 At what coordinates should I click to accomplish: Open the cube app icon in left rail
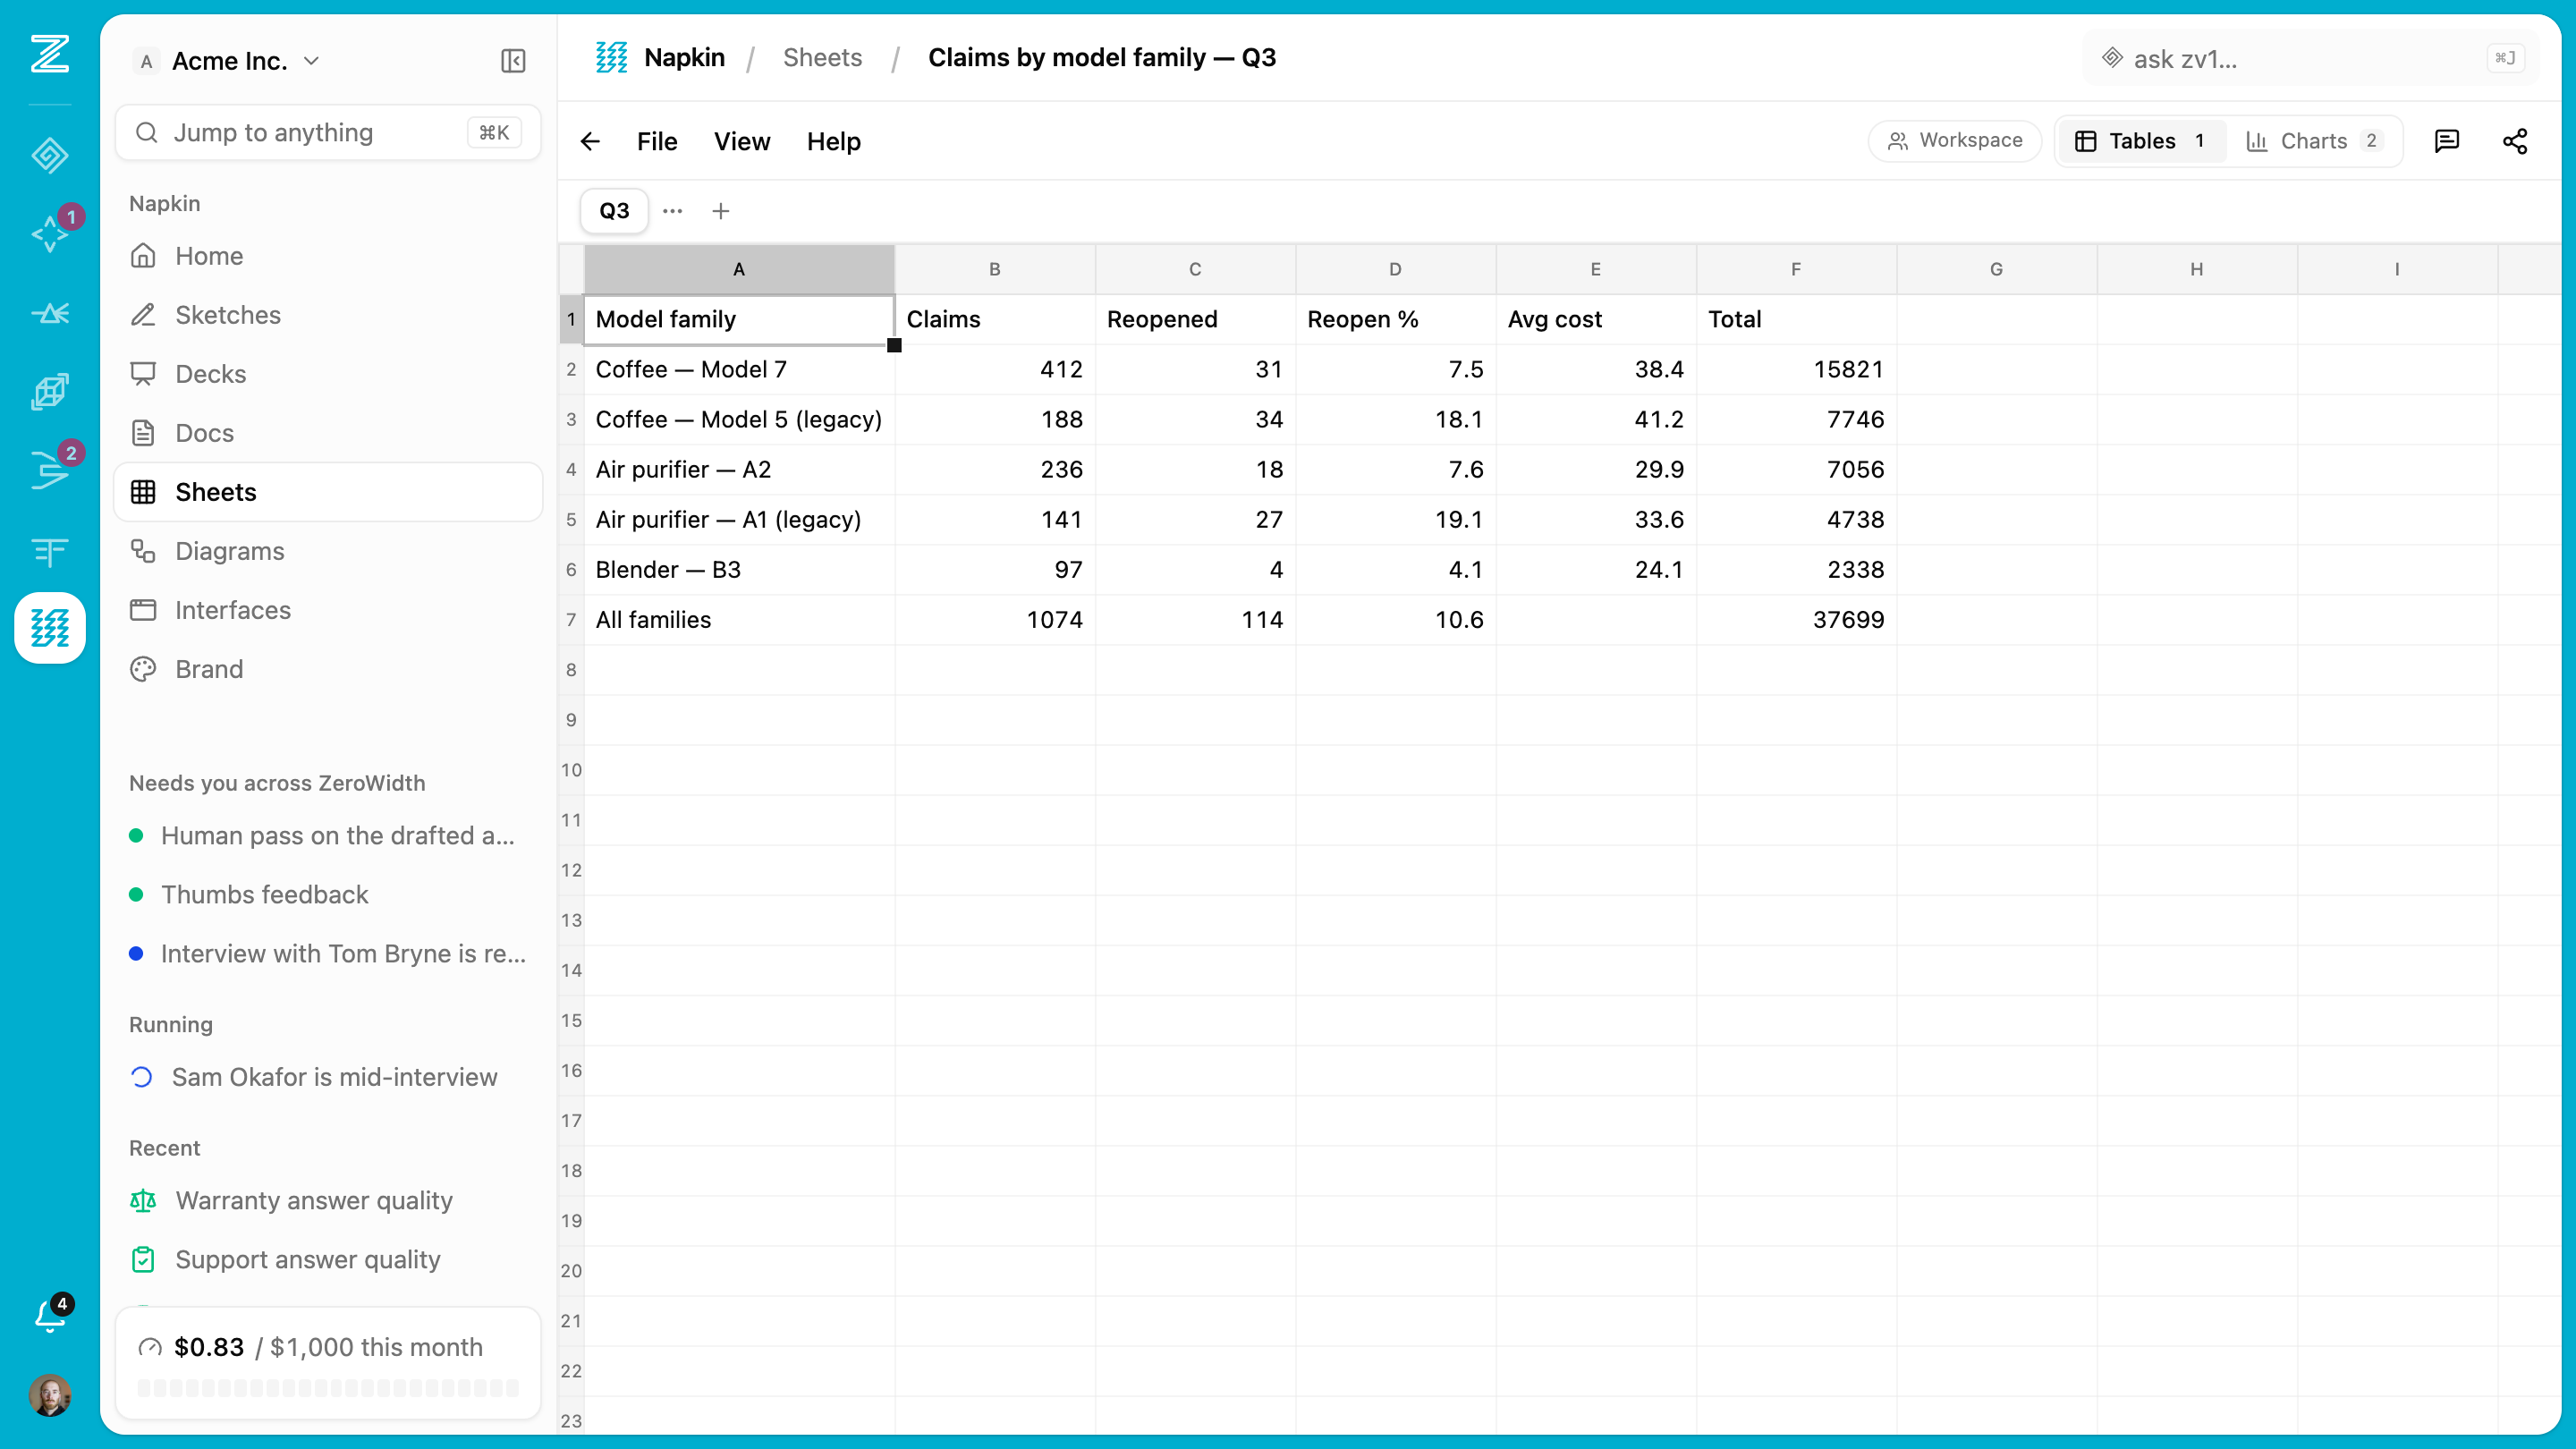point(50,391)
